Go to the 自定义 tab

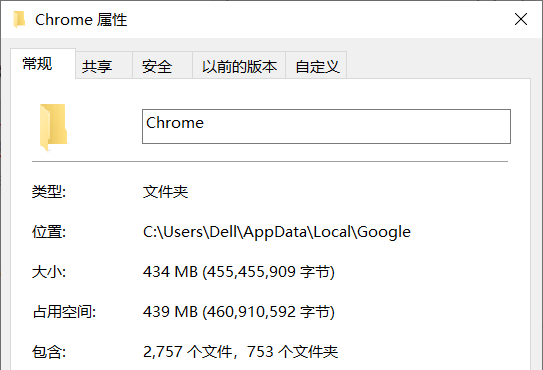point(316,66)
